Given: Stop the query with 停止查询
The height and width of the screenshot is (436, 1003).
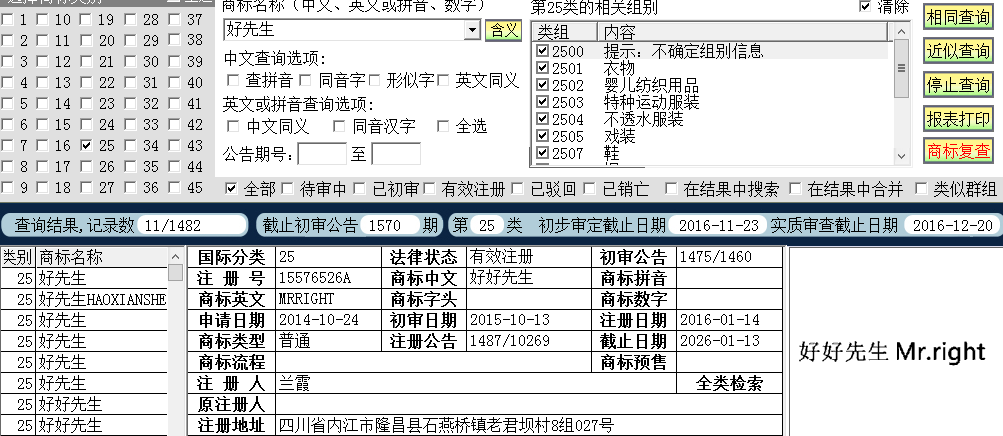Looking at the screenshot, I should pos(958,84).
